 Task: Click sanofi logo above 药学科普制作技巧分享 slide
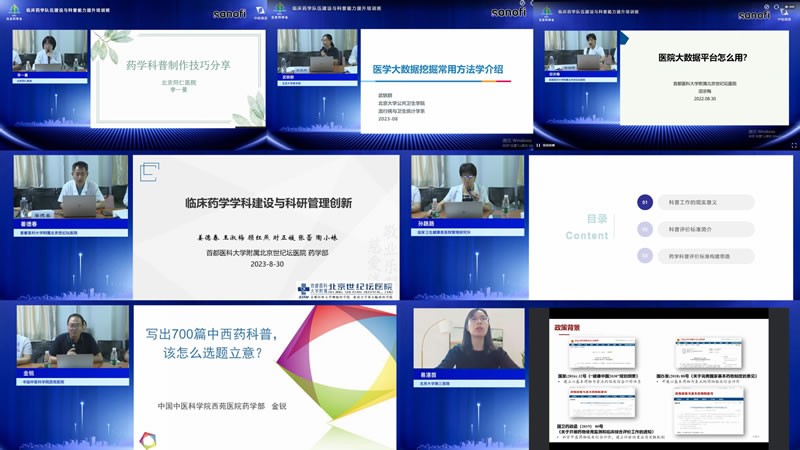(230, 14)
